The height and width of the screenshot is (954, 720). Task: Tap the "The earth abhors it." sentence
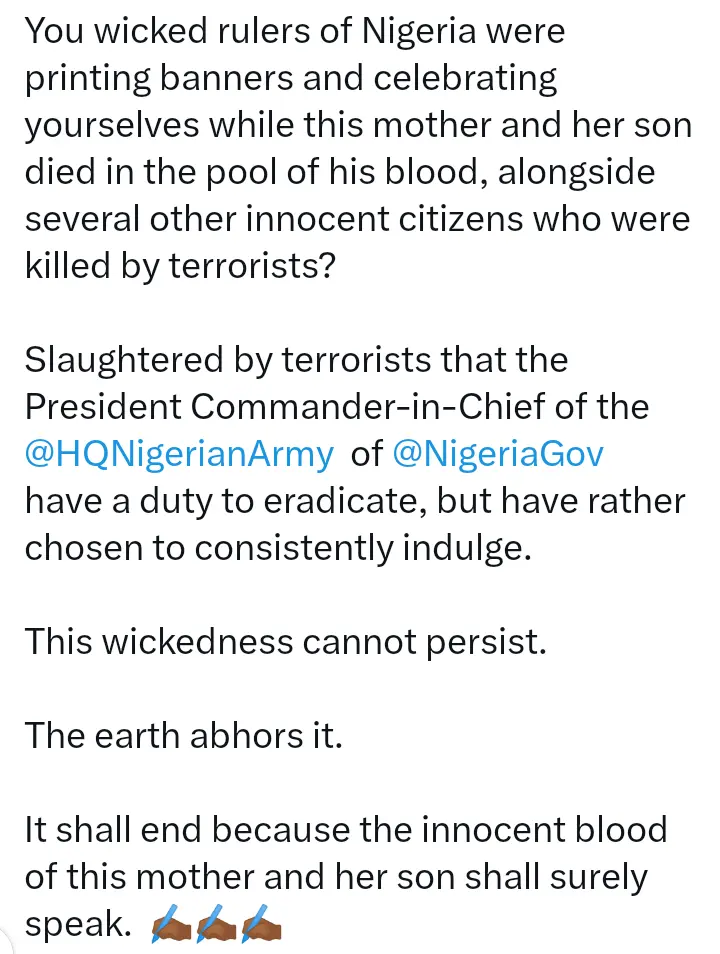184,735
